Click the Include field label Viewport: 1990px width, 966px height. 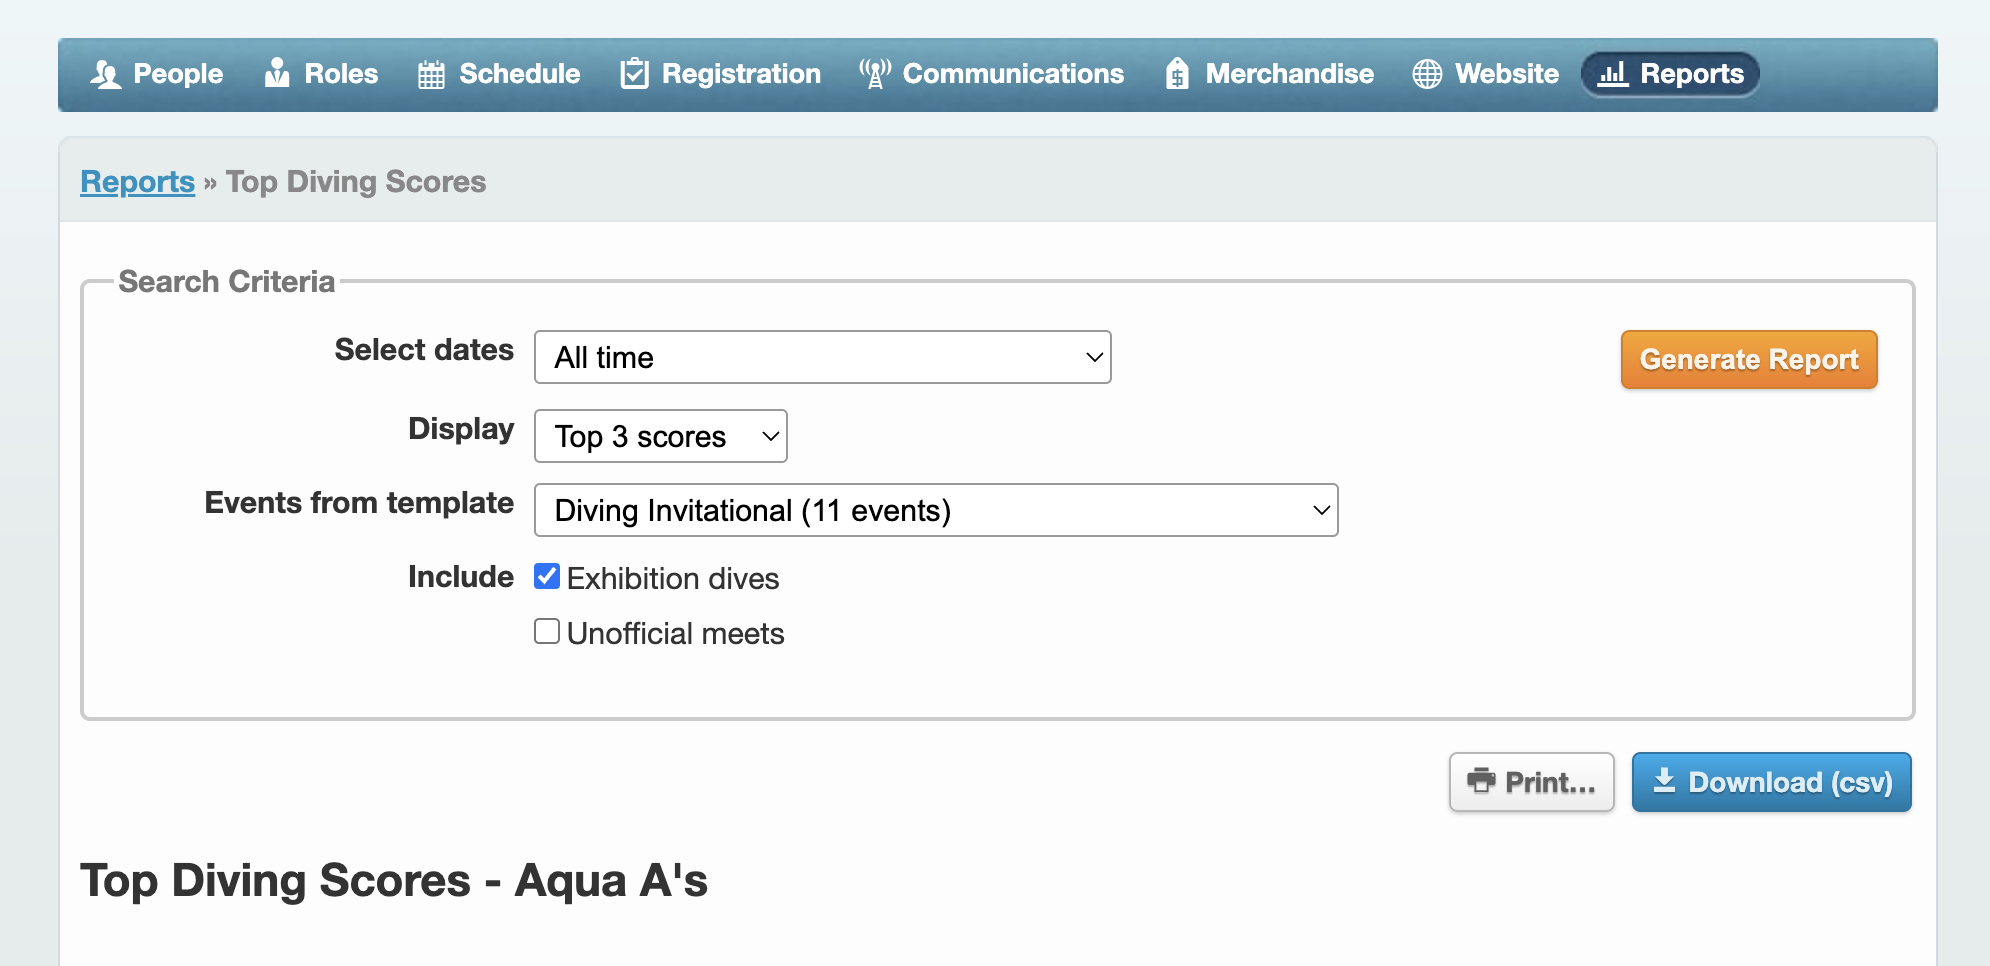click(x=461, y=577)
